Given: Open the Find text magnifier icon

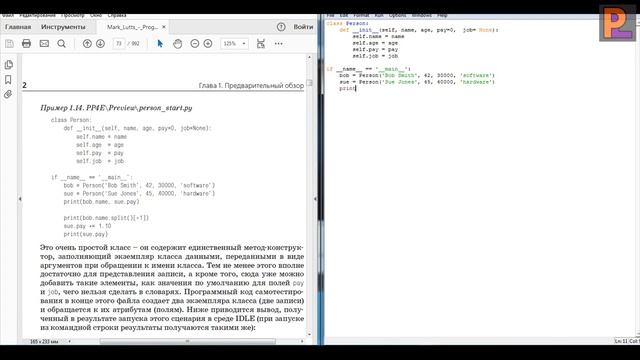Looking at the screenshot, I should 61,43.
